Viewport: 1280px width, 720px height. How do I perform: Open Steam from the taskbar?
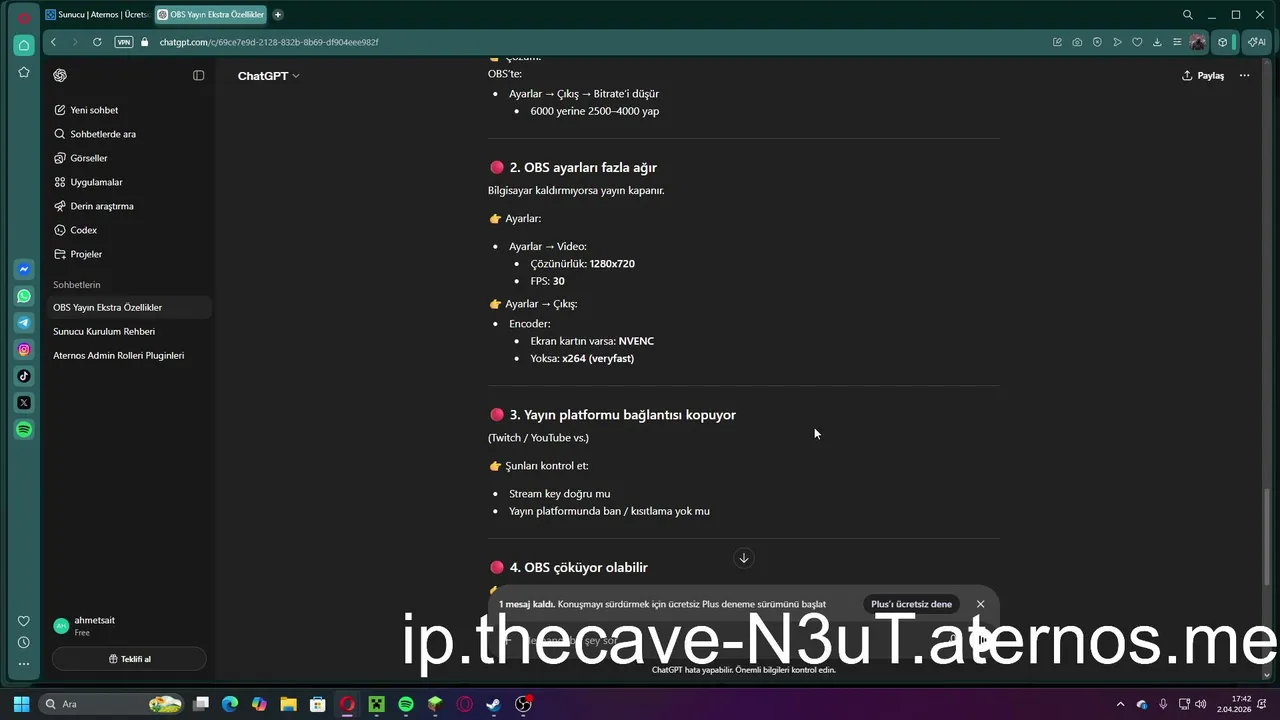494,704
